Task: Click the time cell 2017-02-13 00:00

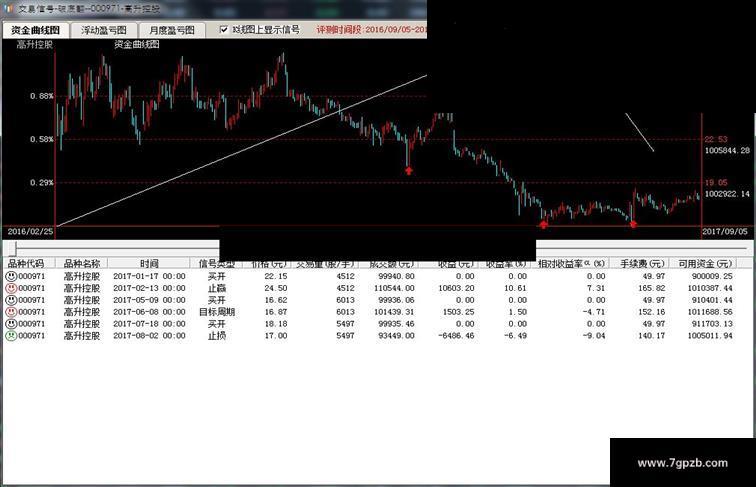Action: tap(149, 288)
